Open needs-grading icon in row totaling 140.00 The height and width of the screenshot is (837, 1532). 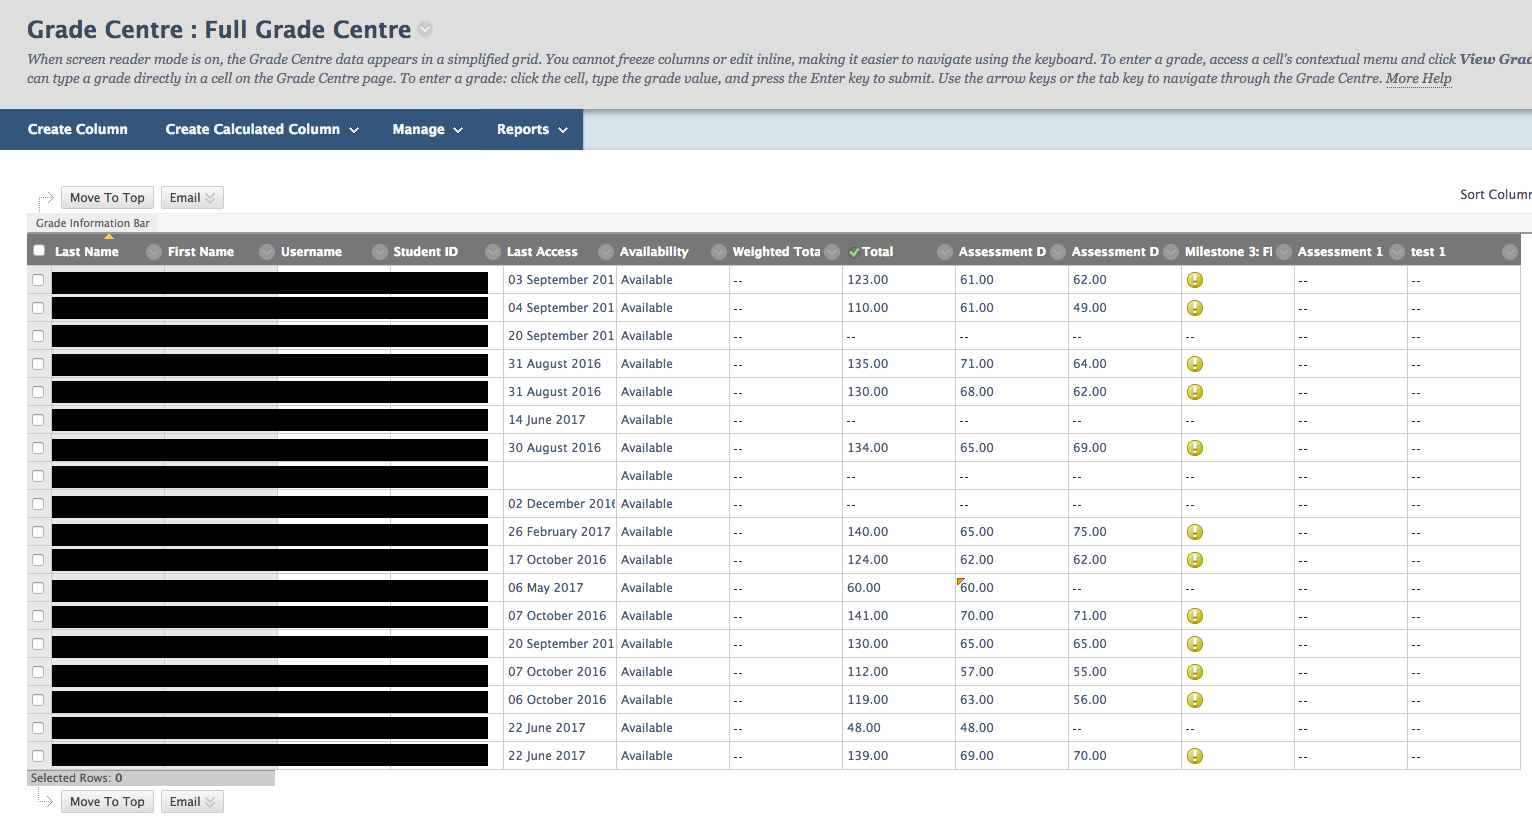pyautogui.click(x=1195, y=532)
